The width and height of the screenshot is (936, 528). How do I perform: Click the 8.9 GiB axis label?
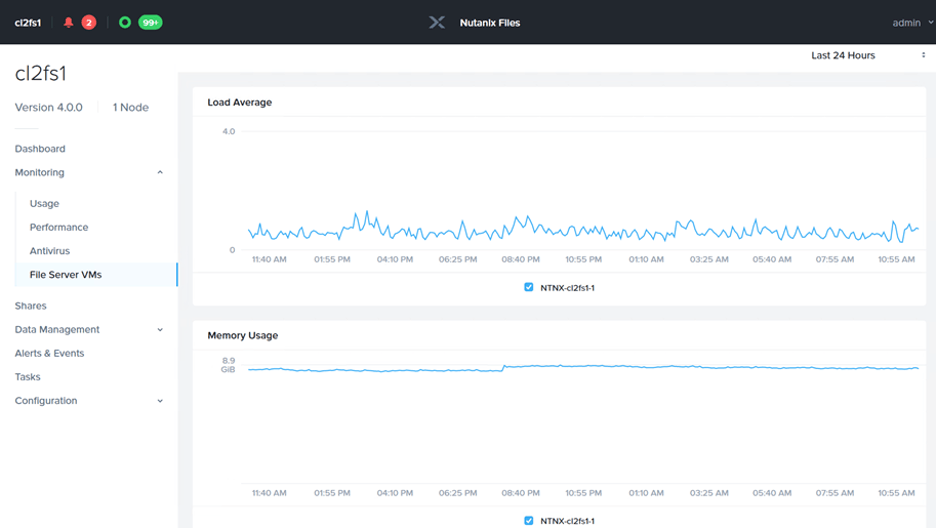[228, 365]
